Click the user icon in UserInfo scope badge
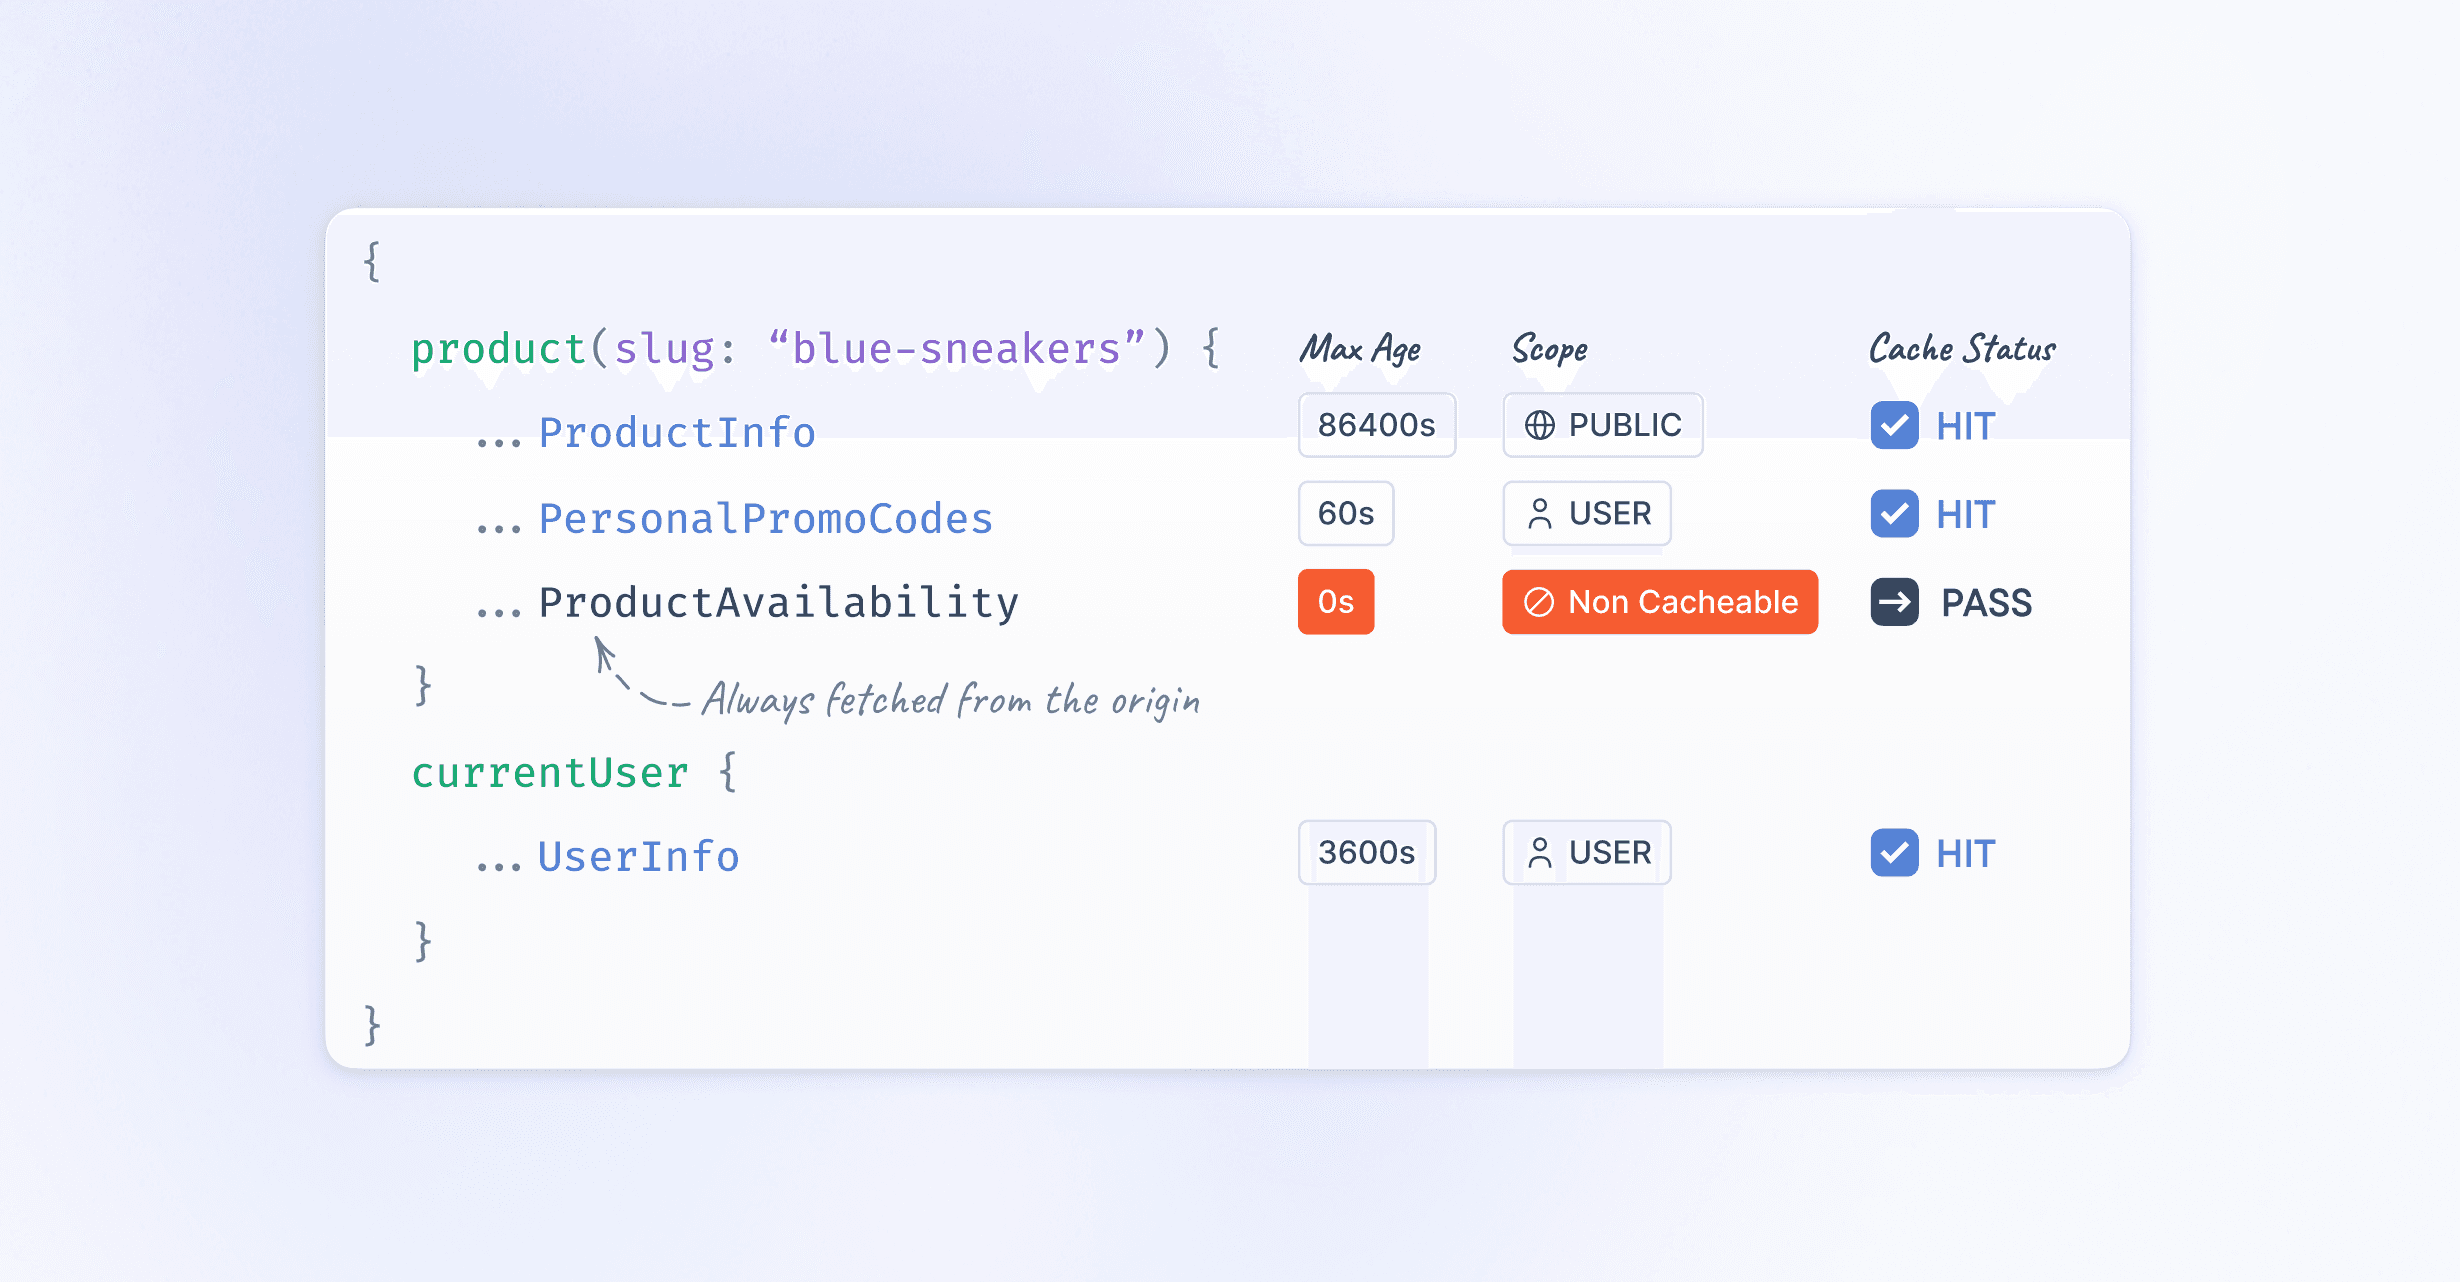Screen dimensions: 2460x1282 click(x=1540, y=853)
